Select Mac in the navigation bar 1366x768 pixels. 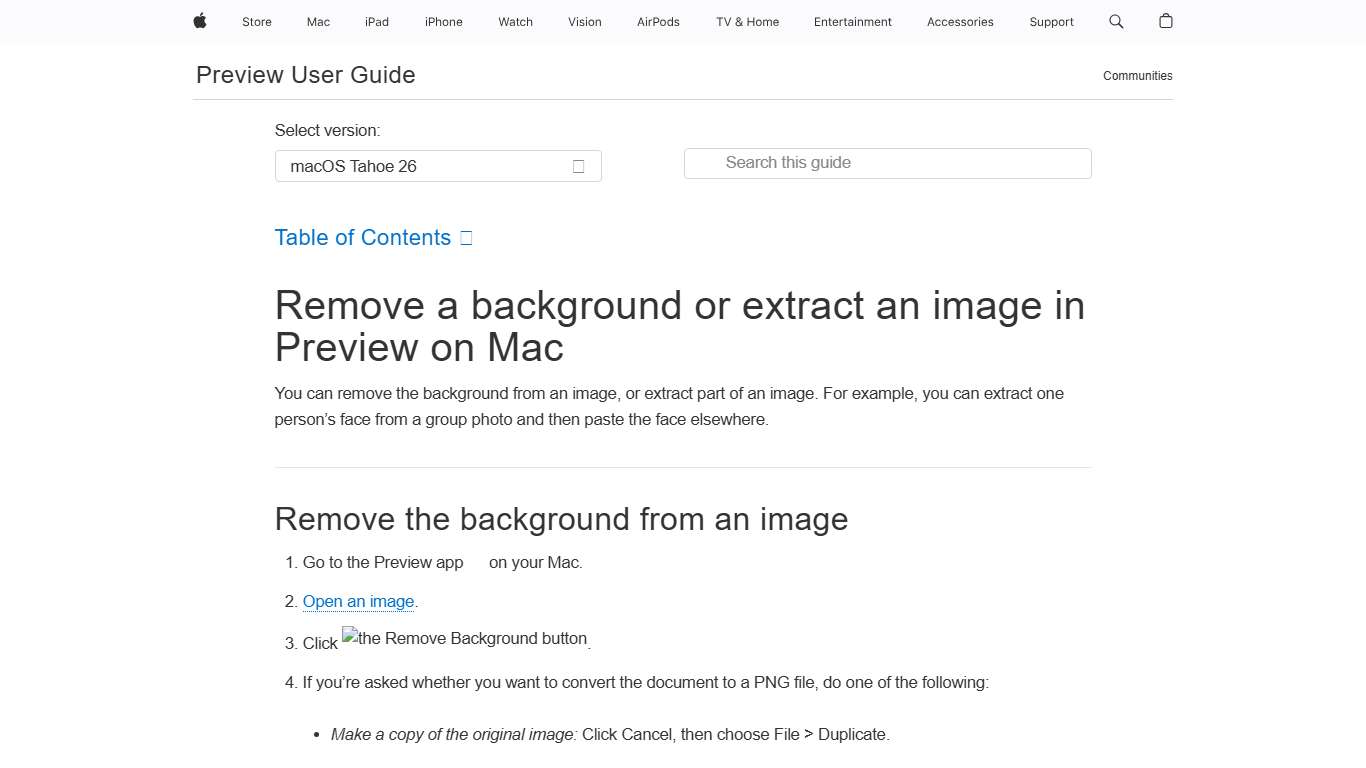317,21
